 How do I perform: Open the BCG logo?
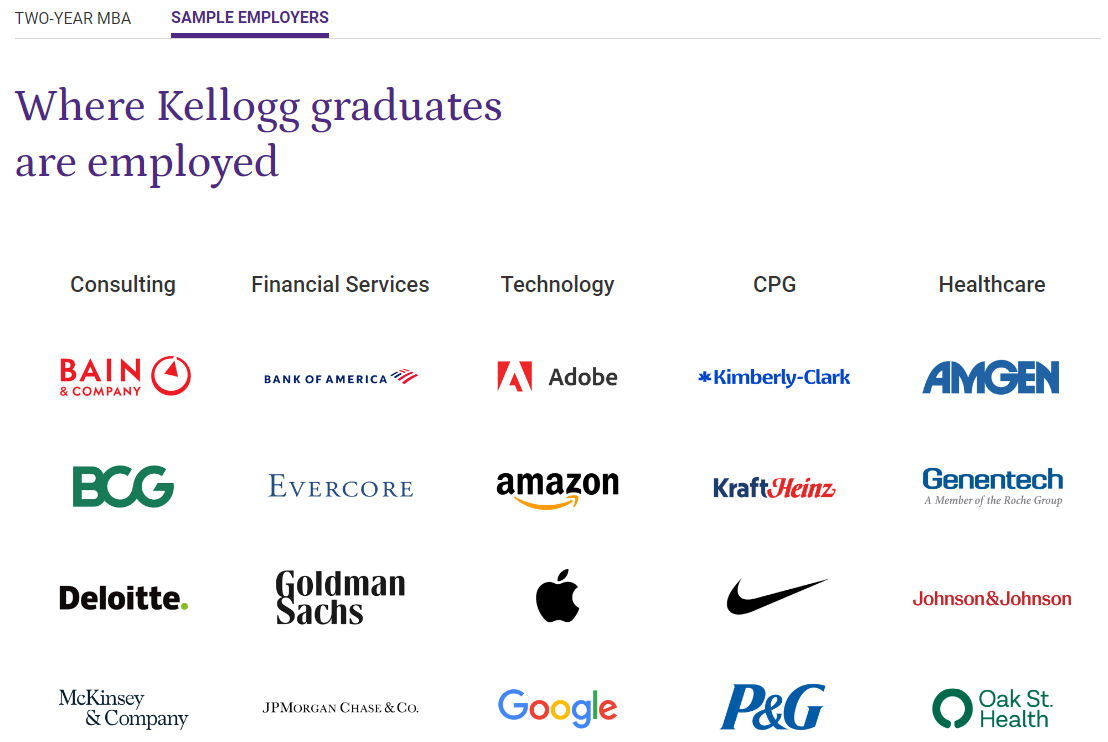123,487
